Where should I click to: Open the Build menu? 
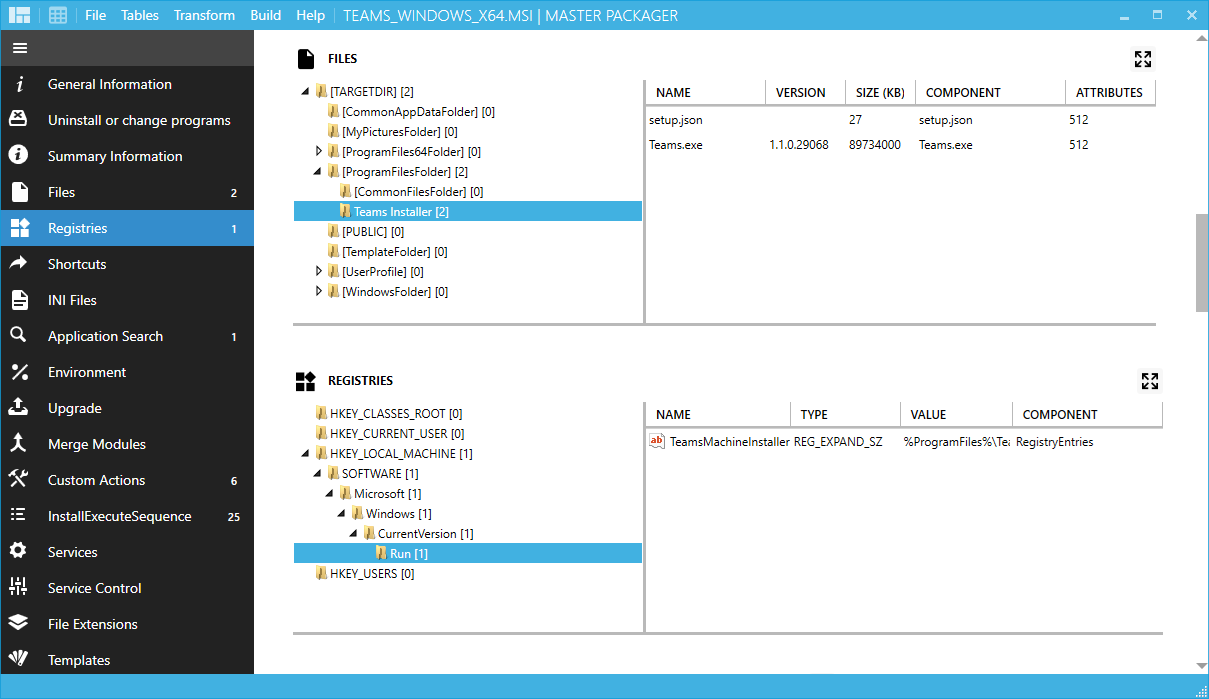266,15
